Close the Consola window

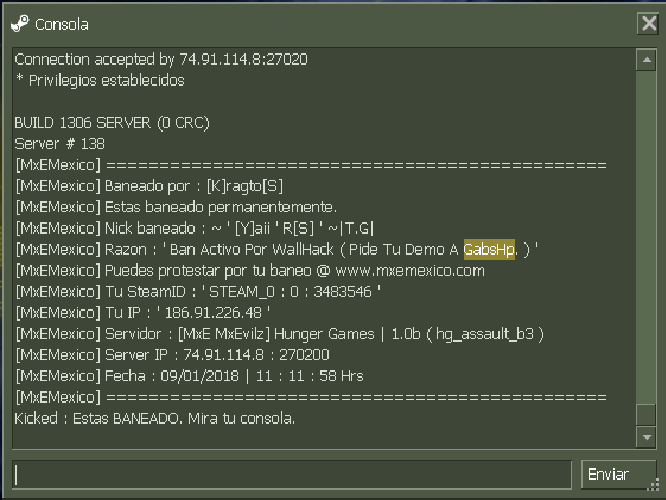tap(649, 23)
